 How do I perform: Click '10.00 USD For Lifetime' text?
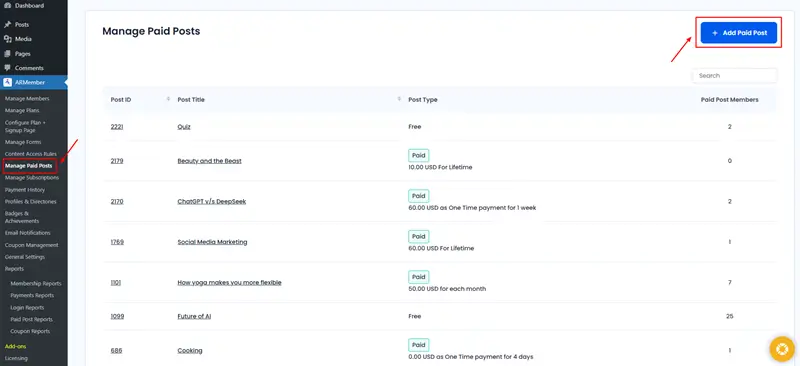440,167
